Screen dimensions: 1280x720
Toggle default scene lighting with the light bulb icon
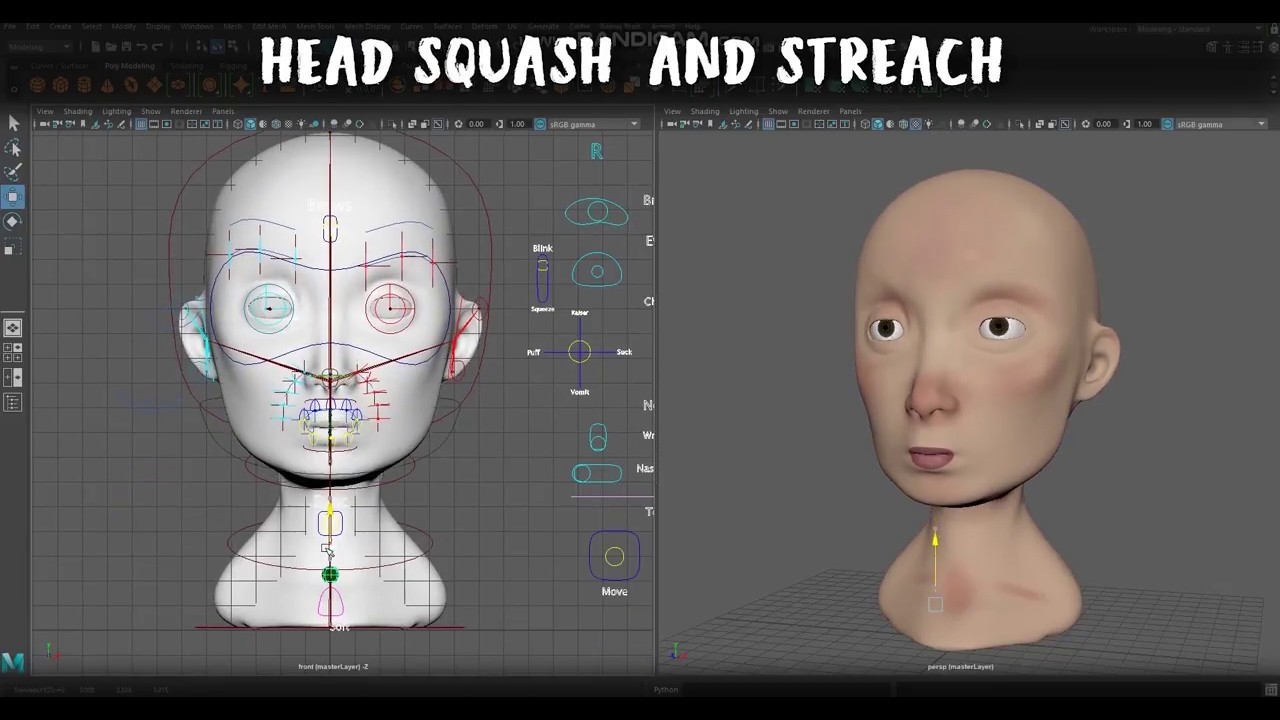pos(302,124)
